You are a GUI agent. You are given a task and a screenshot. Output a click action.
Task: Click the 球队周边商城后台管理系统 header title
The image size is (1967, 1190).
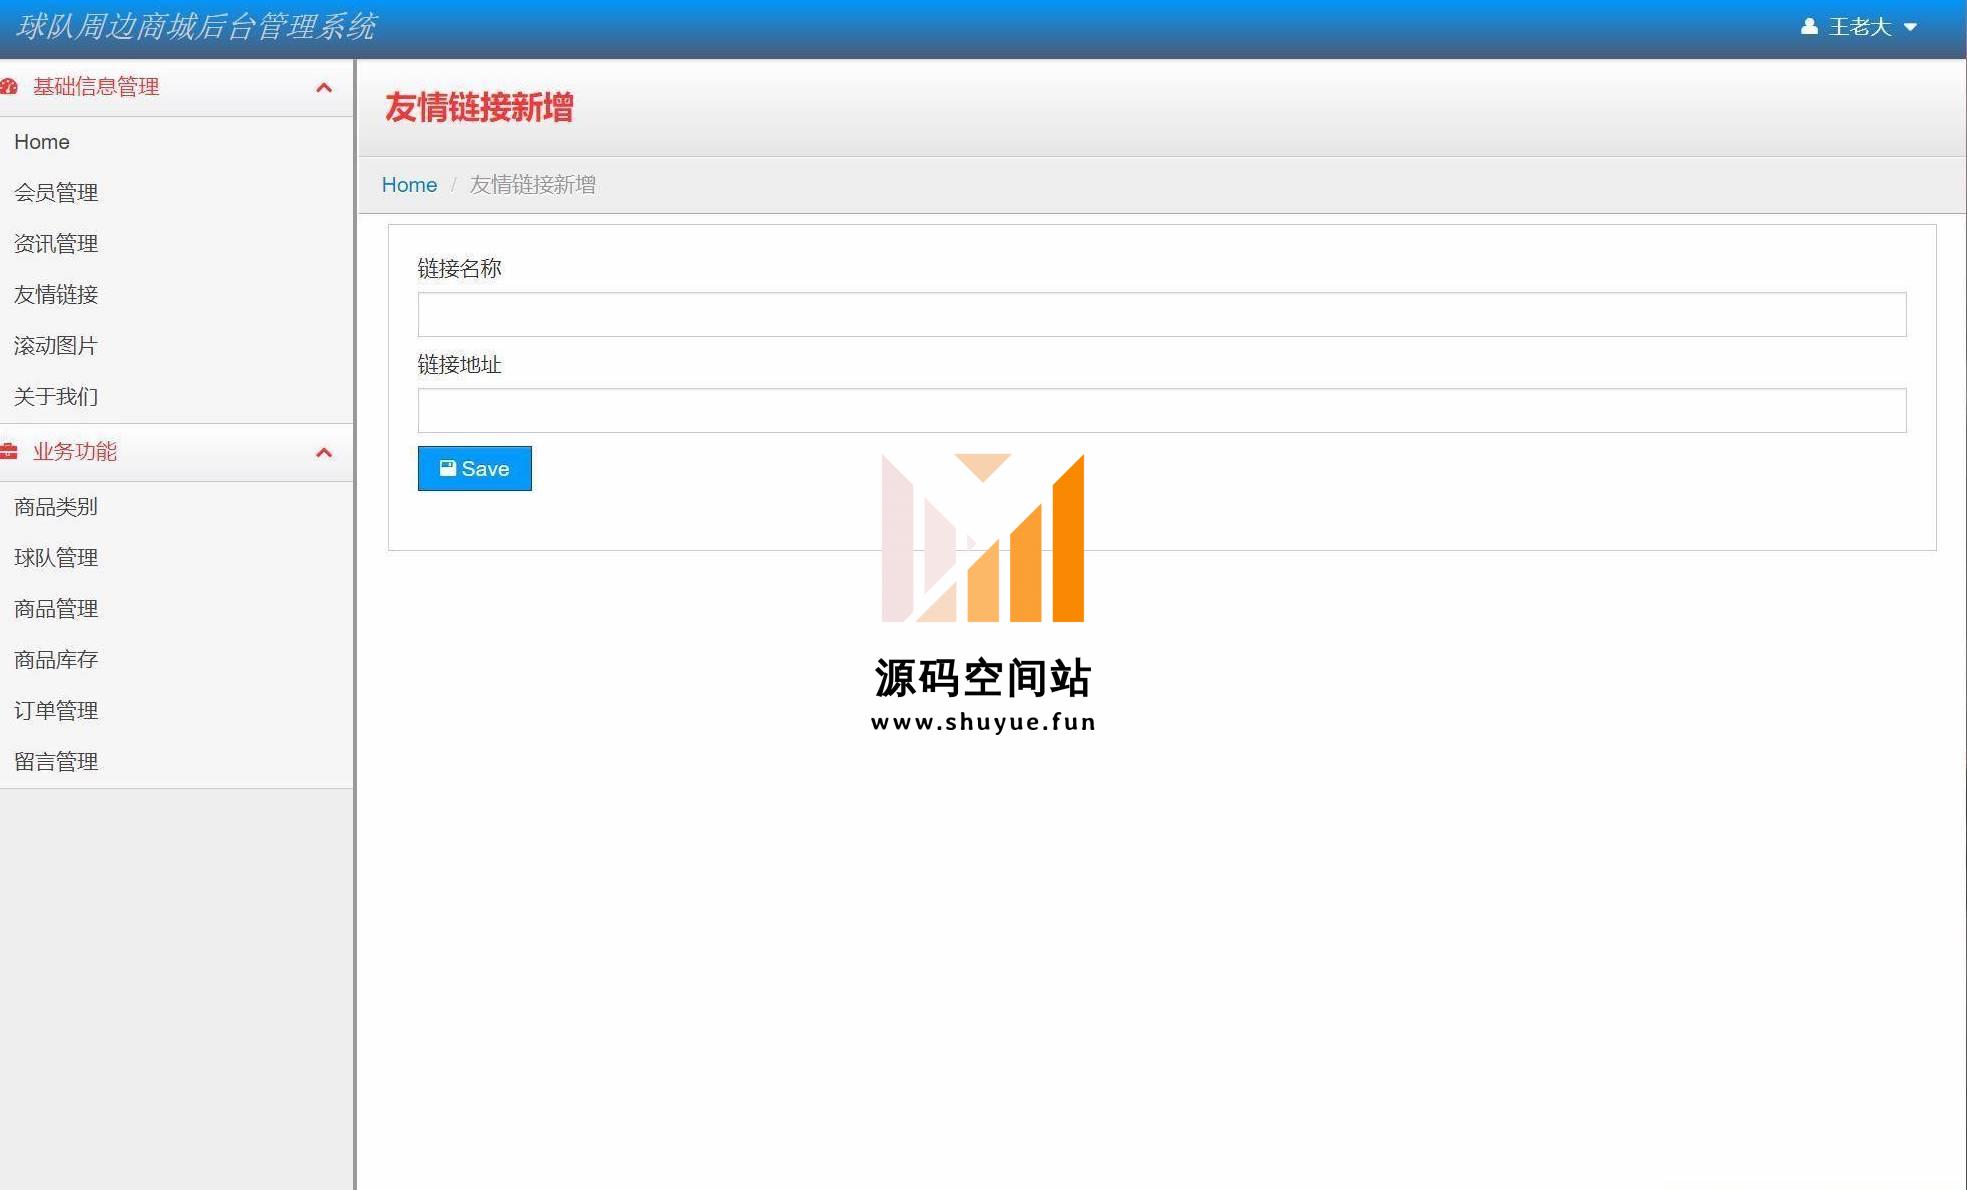(x=196, y=27)
